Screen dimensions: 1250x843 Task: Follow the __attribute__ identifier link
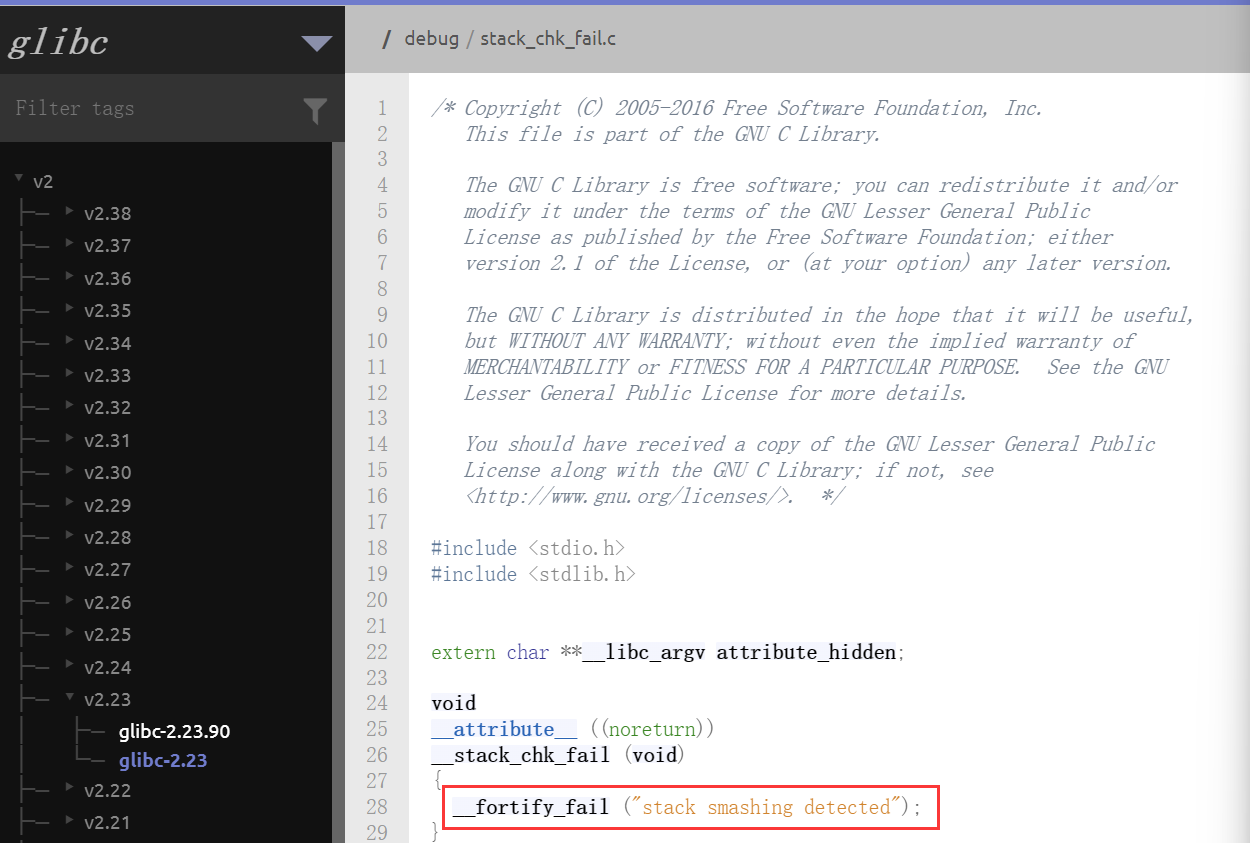[504, 729]
